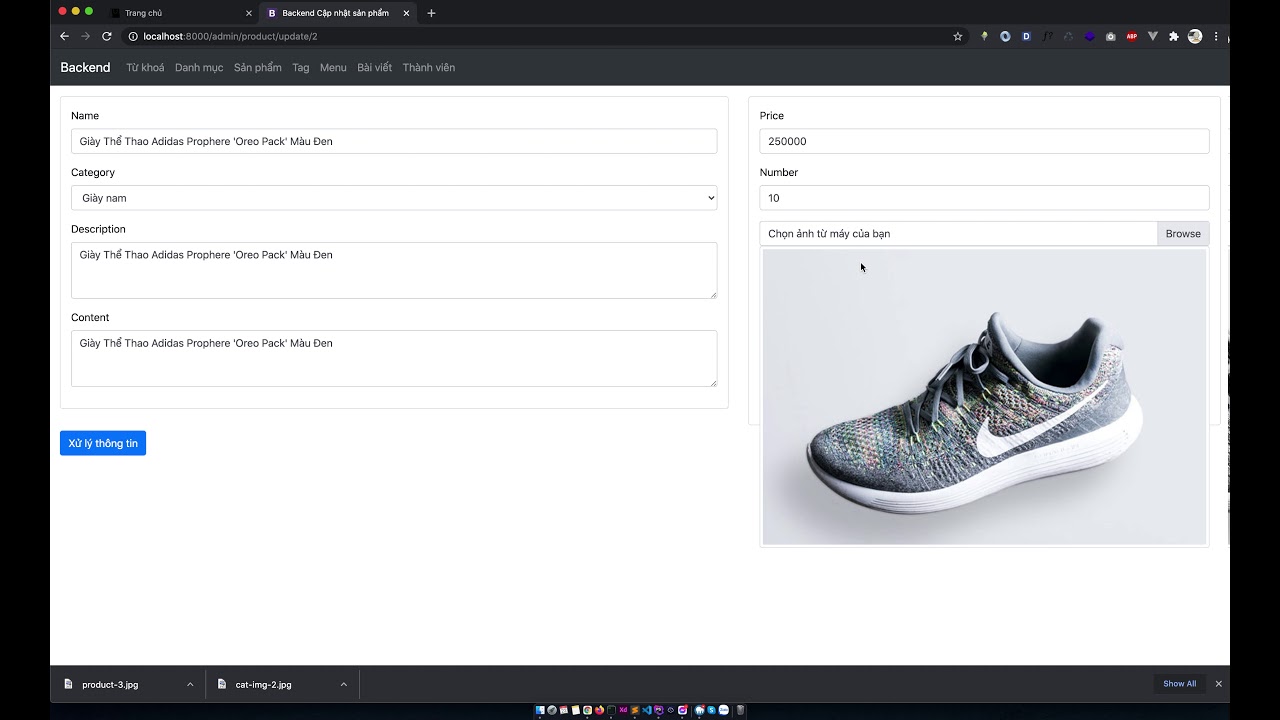Click the blue D extension icon
Viewport: 1280px width, 720px height.
click(1026, 36)
